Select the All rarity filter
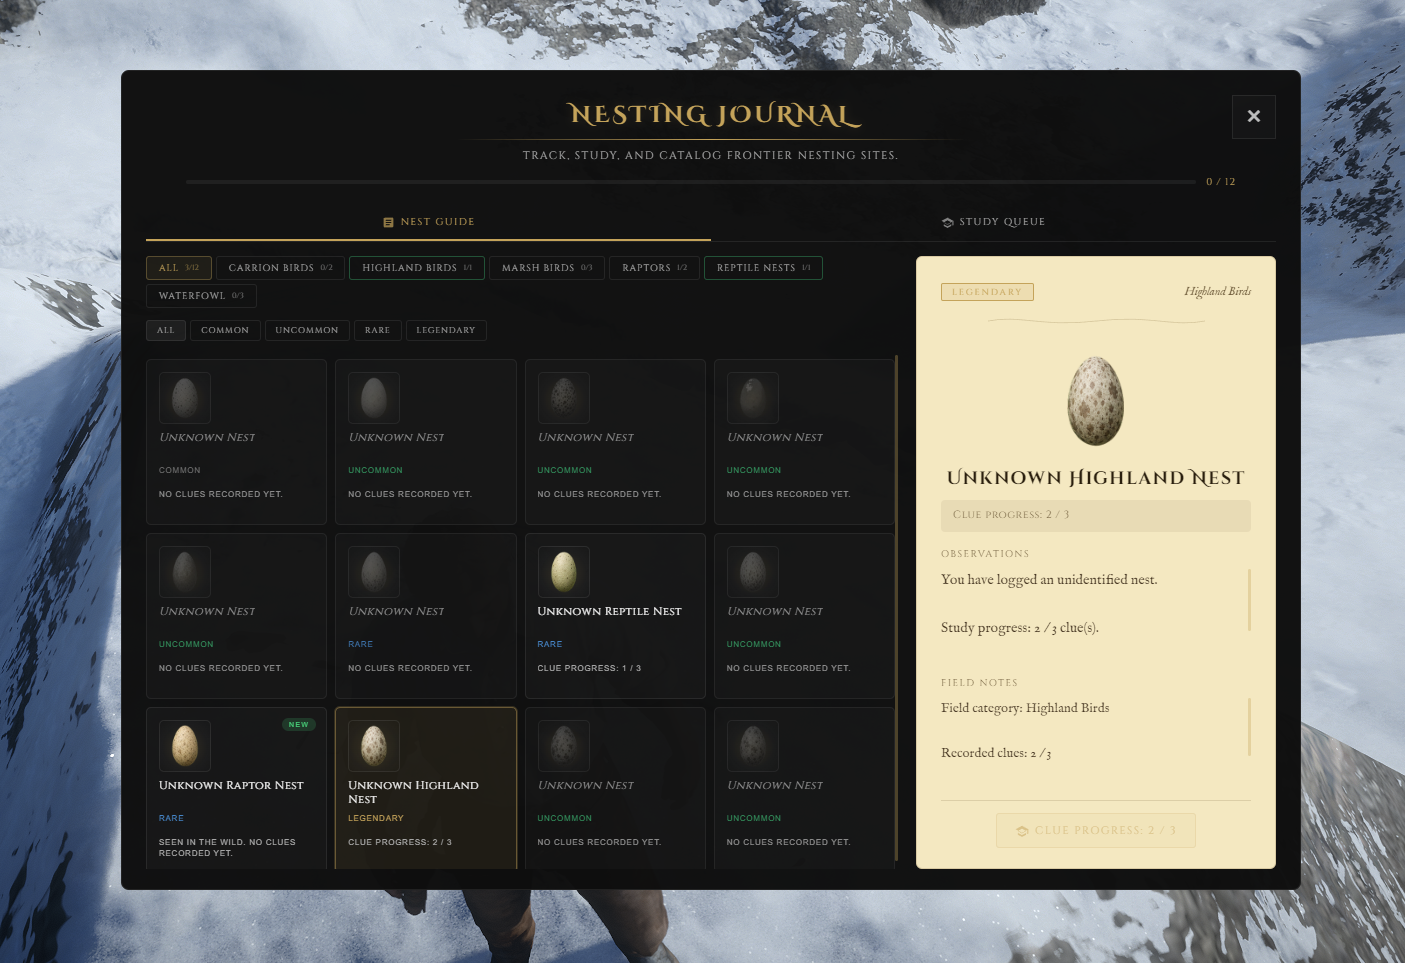This screenshot has width=1405, height=963. 166,330
